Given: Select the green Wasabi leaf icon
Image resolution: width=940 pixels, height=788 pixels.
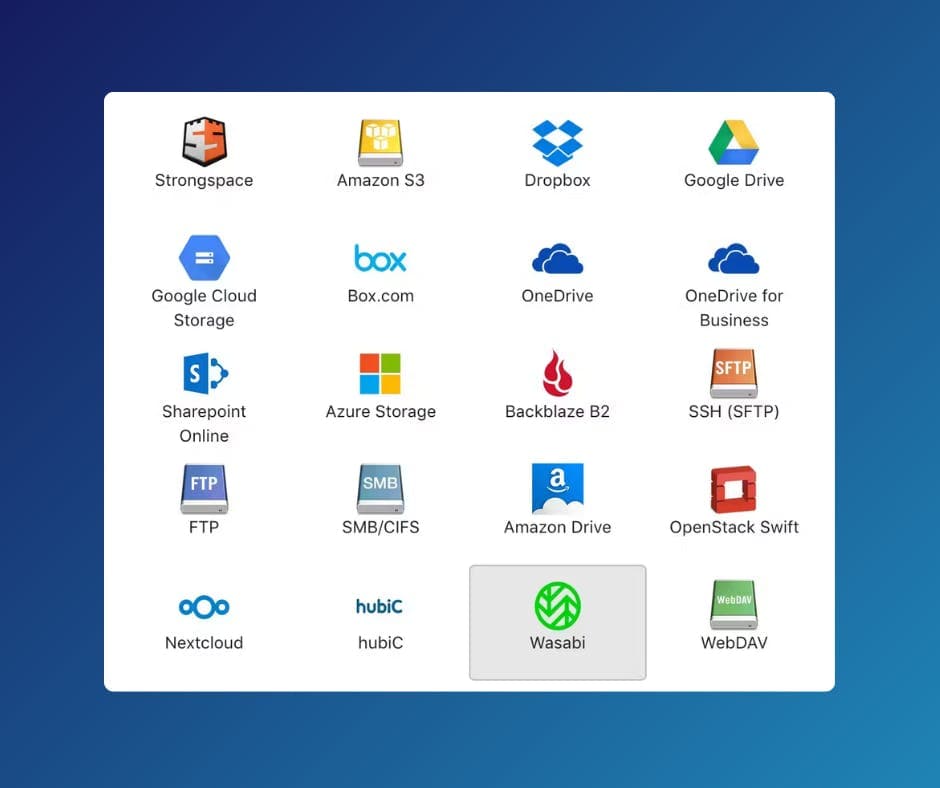Looking at the screenshot, I should pos(558,606).
